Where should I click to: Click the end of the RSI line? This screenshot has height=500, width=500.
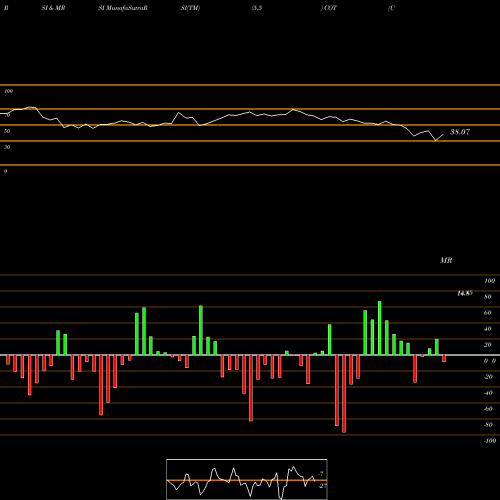point(443,134)
